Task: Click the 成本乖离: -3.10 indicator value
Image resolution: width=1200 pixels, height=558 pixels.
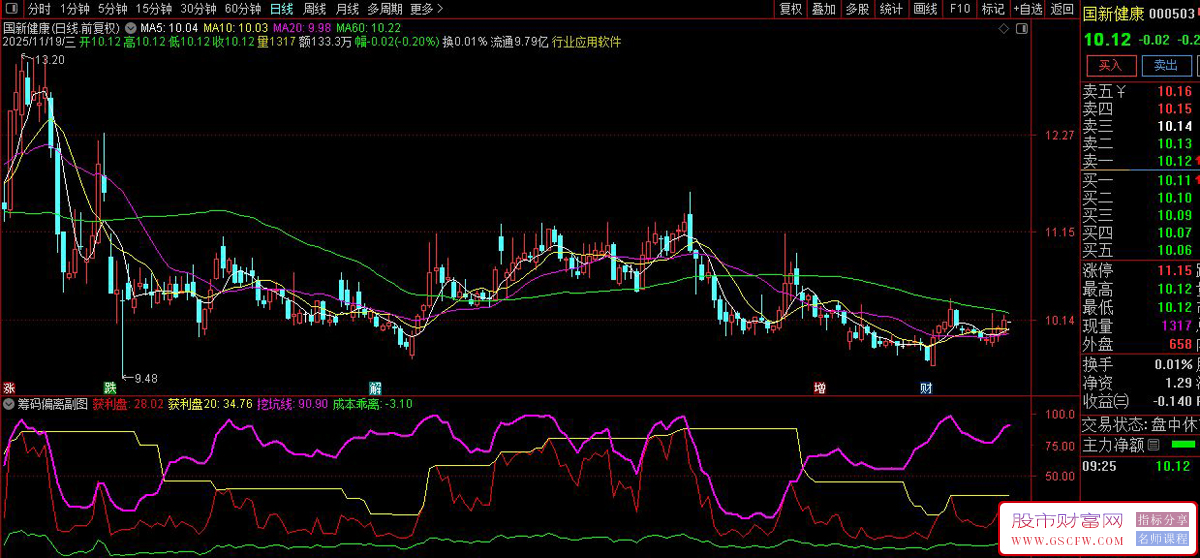Action: pos(373,404)
